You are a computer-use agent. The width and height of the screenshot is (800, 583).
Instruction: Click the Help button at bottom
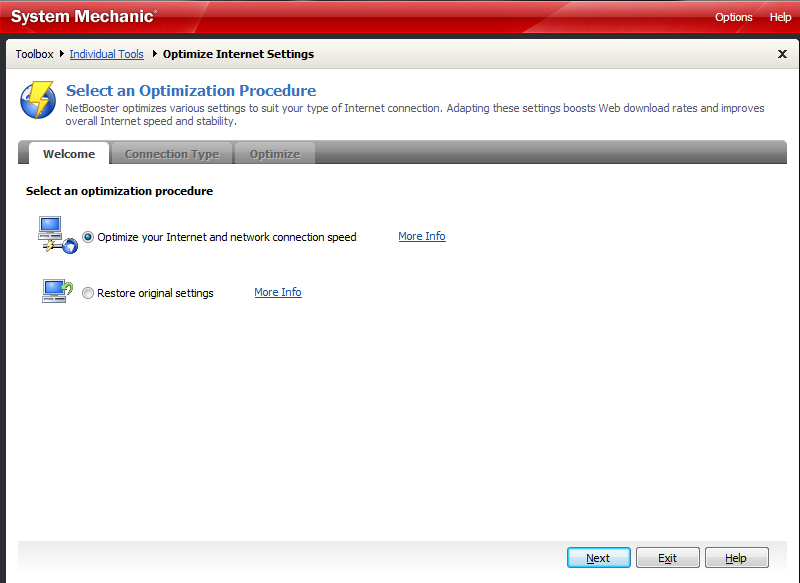click(x=736, y=557)
